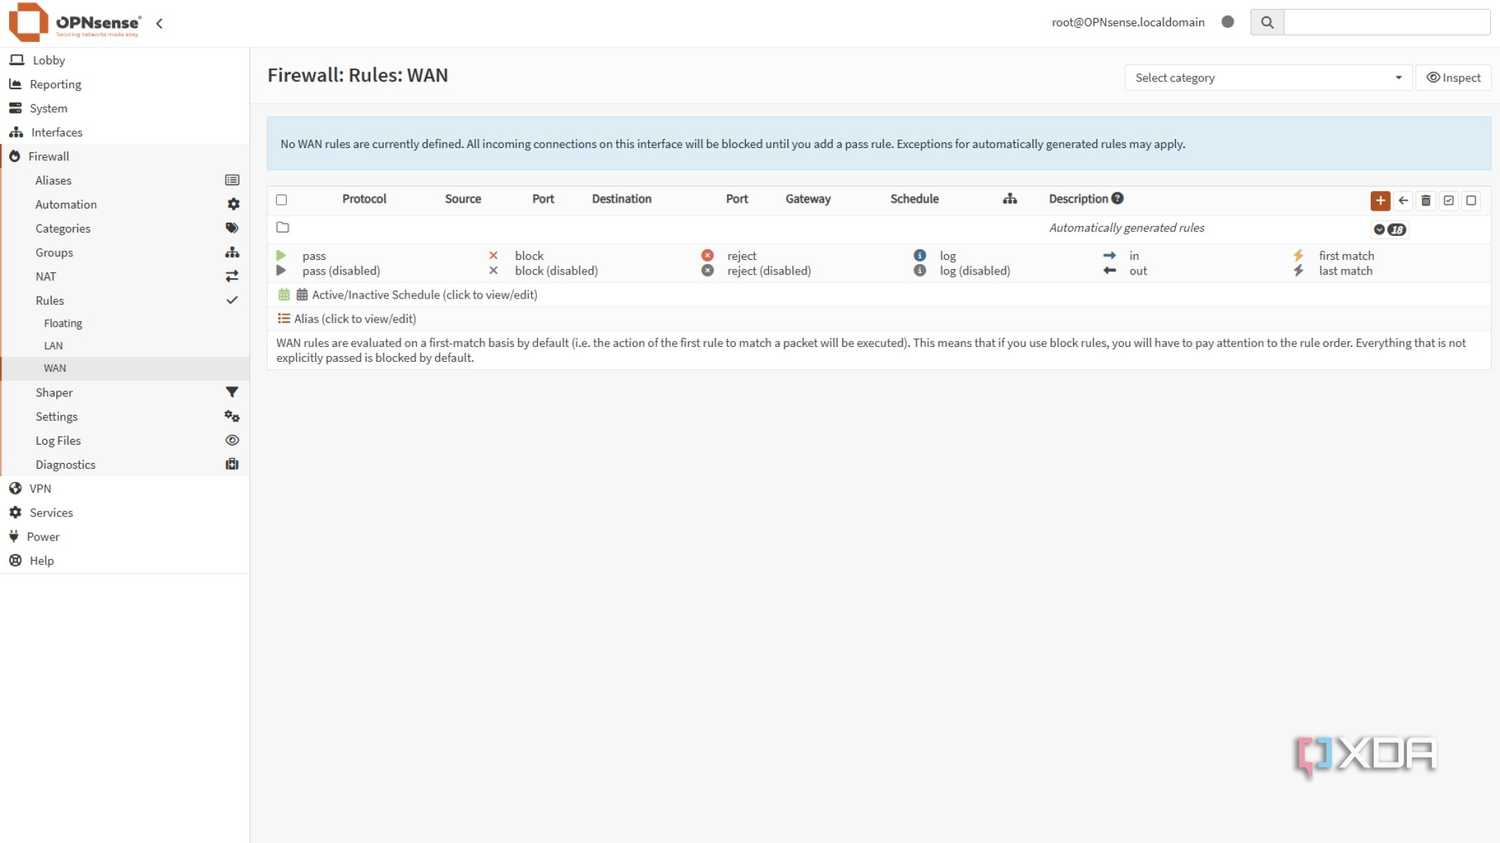The height and width of the screenshot is (843, 1500).
Task: Click the Description help question mark icon
Action: [1117, 198]
